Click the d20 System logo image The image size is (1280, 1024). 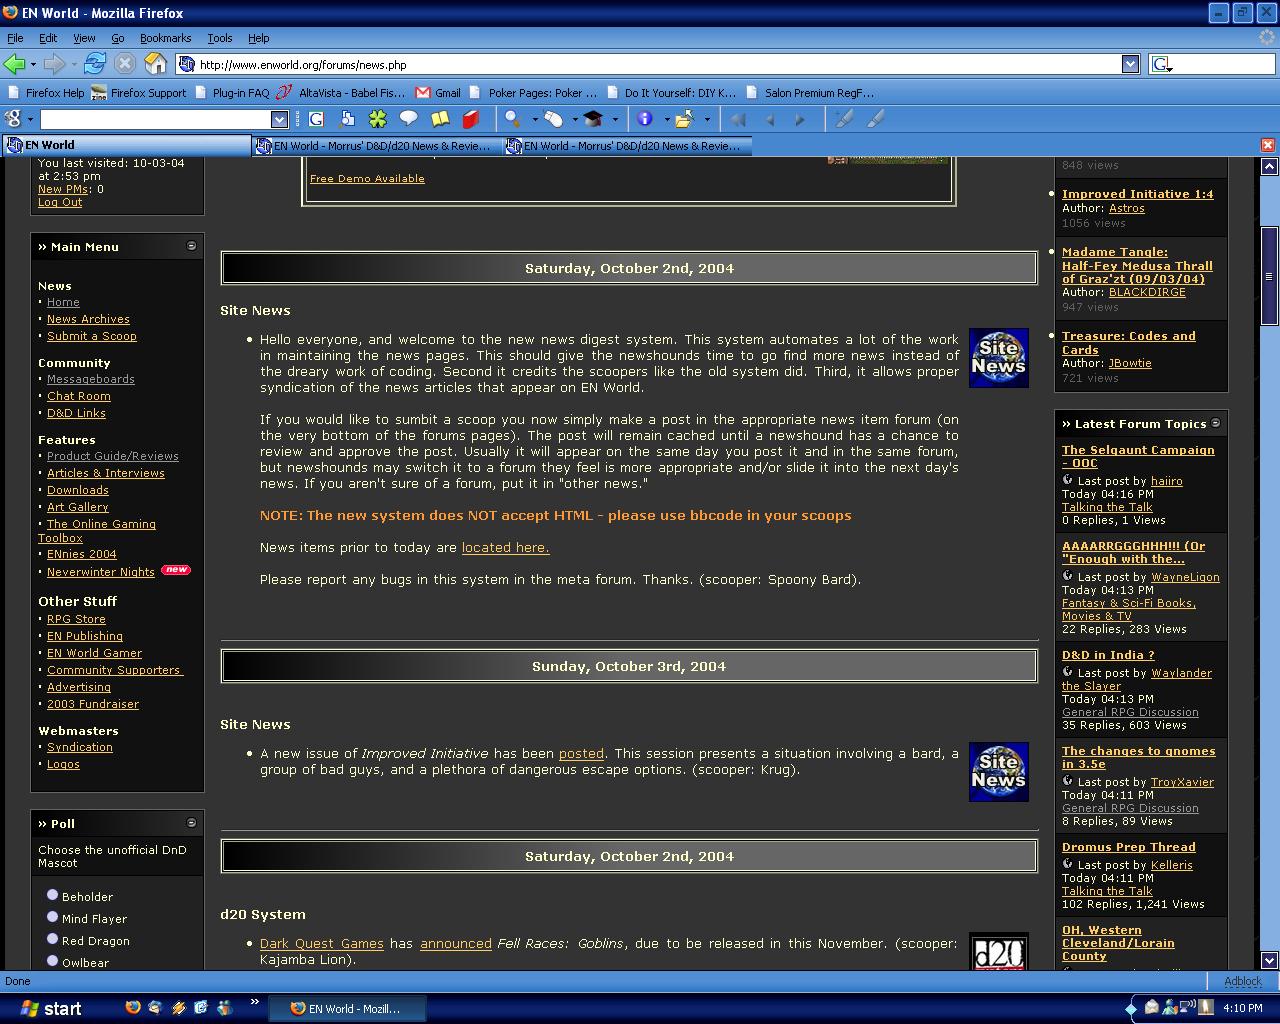[x=998, y=952]
